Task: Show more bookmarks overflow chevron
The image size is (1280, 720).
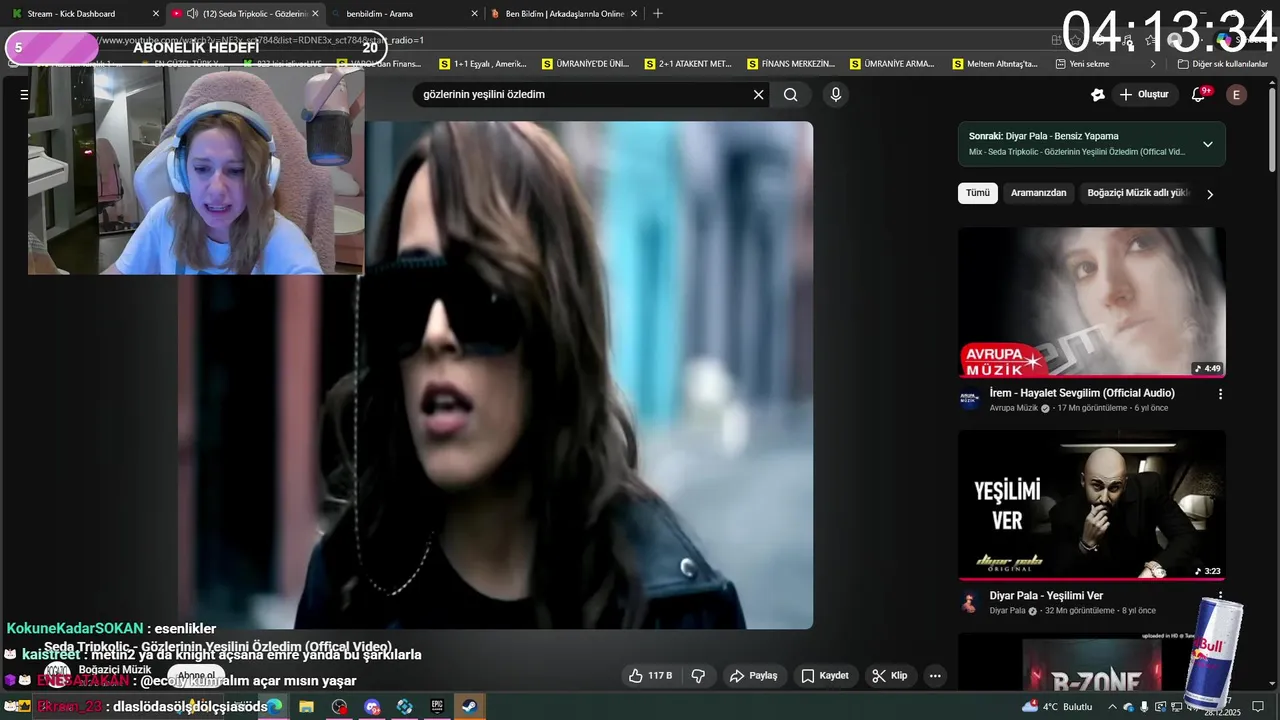Action: (x=1153, y=64)
